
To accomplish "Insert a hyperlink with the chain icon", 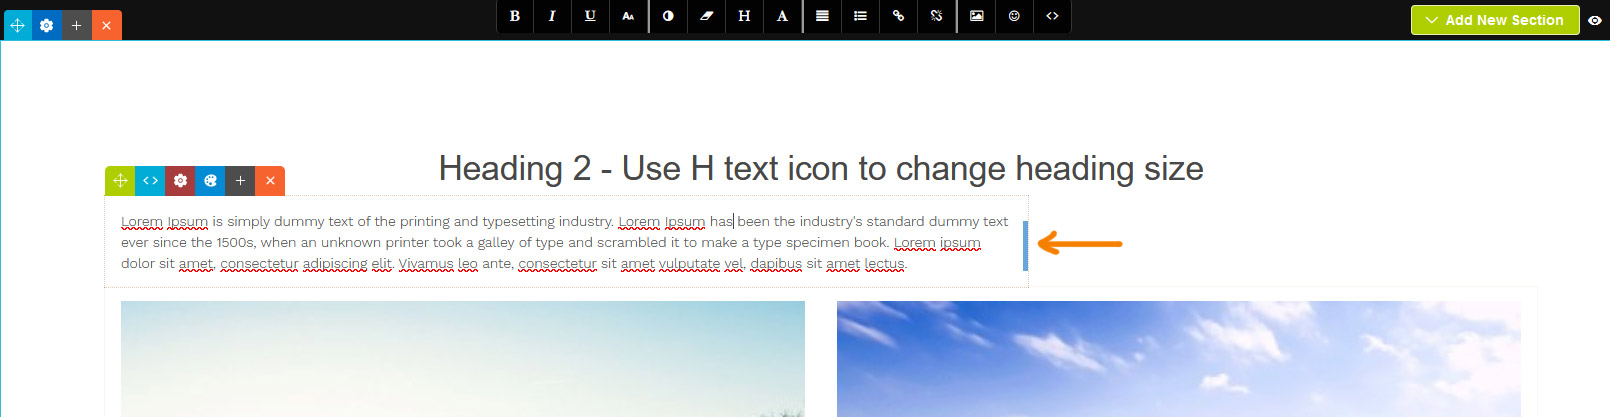I will pos(898,16).
